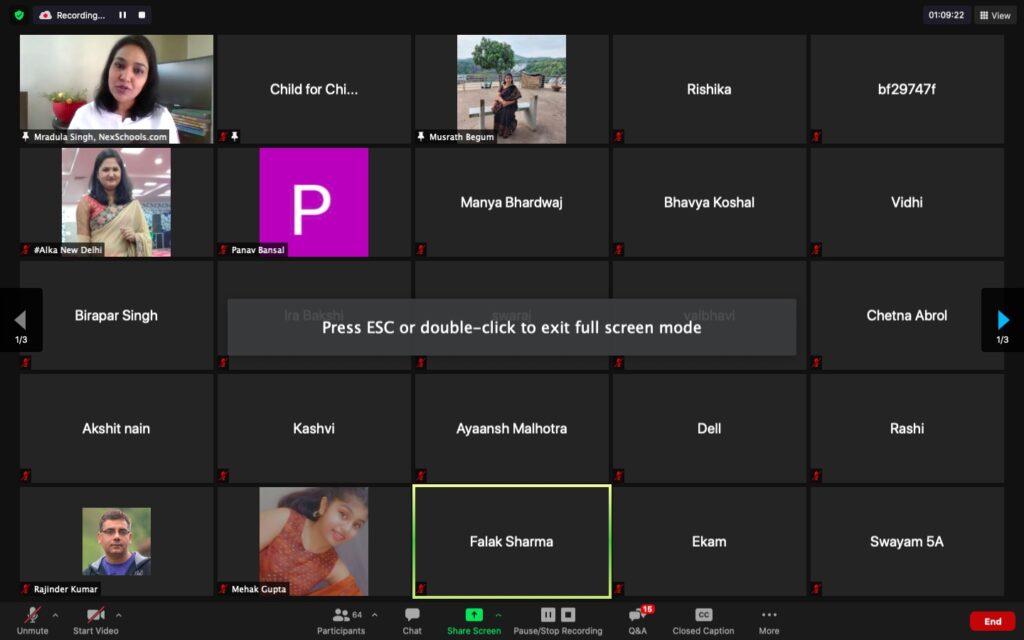Select Mradula Singh's video tile
The width and height of the screenshot is (1024, 640).
coord(116,89)
